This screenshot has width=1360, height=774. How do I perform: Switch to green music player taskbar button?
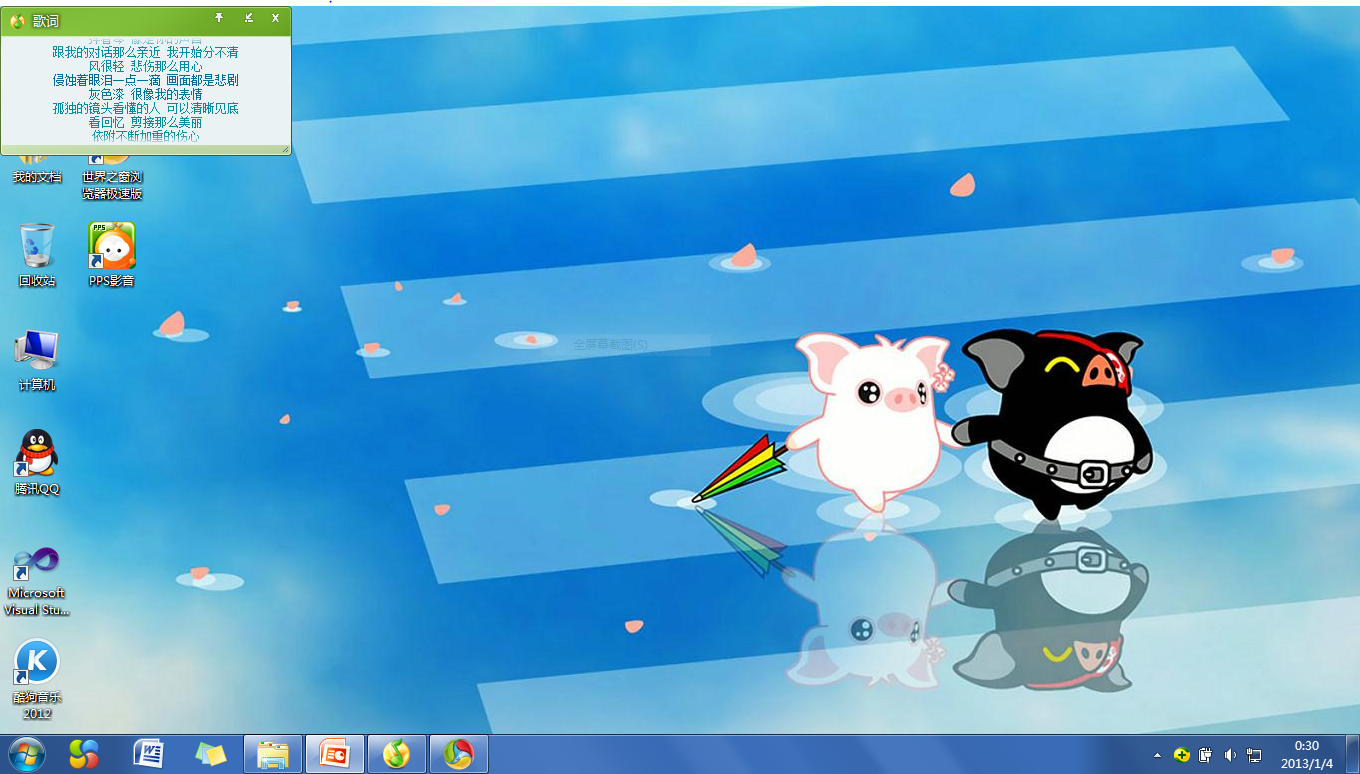[397, 754]
